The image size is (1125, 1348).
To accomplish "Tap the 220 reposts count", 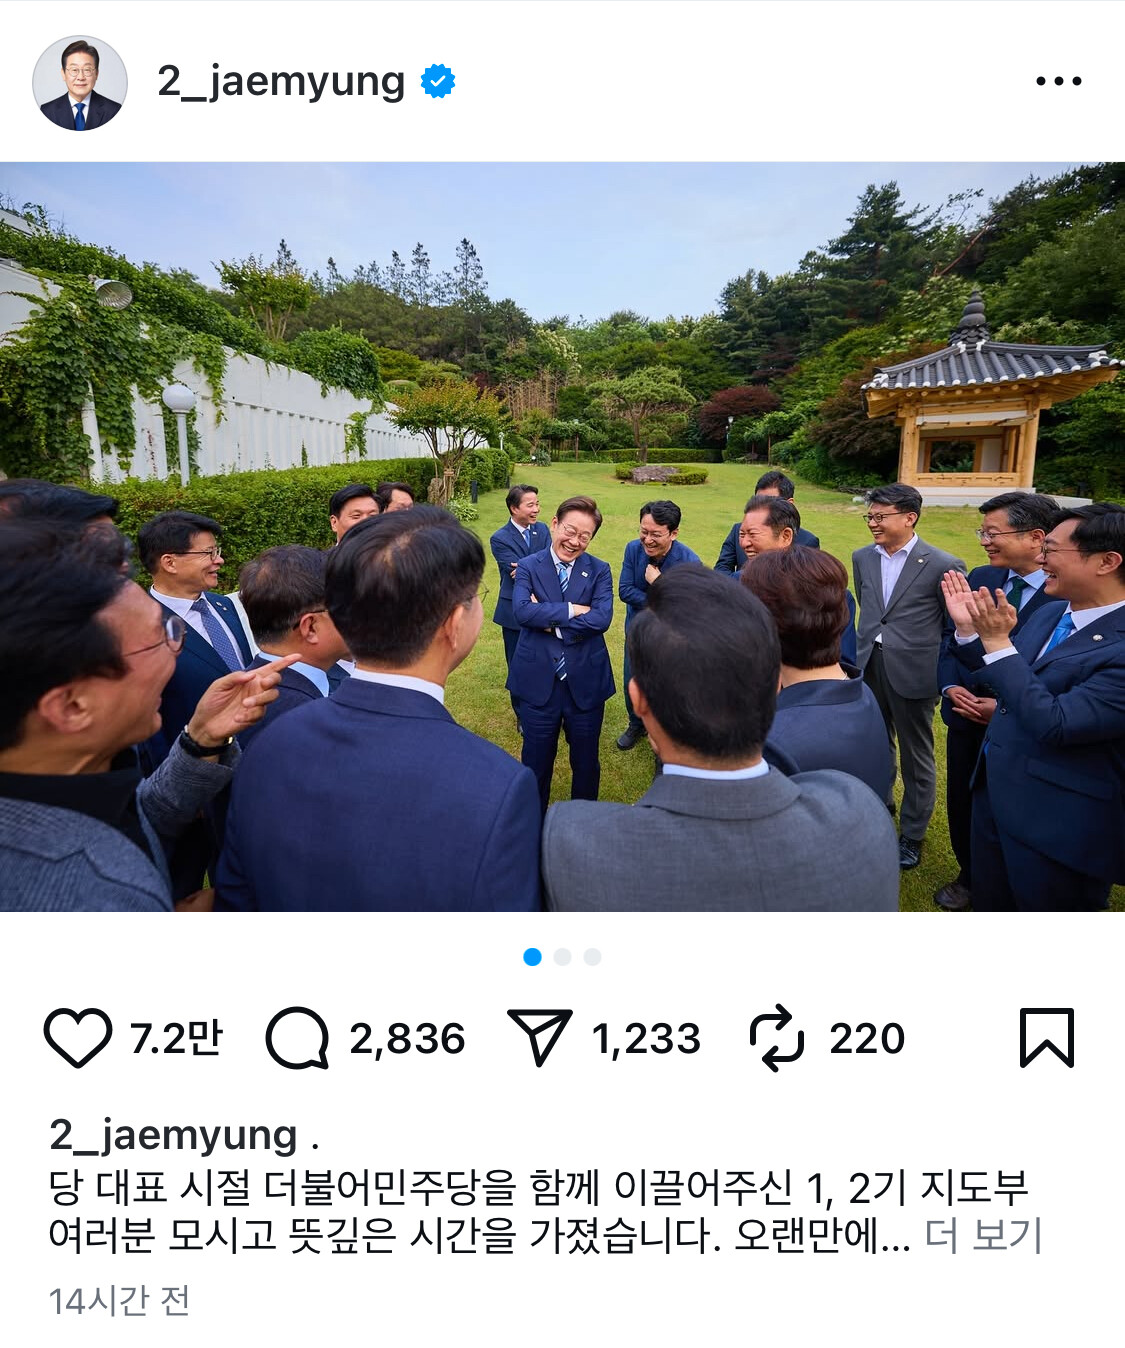I will 867,1039.
